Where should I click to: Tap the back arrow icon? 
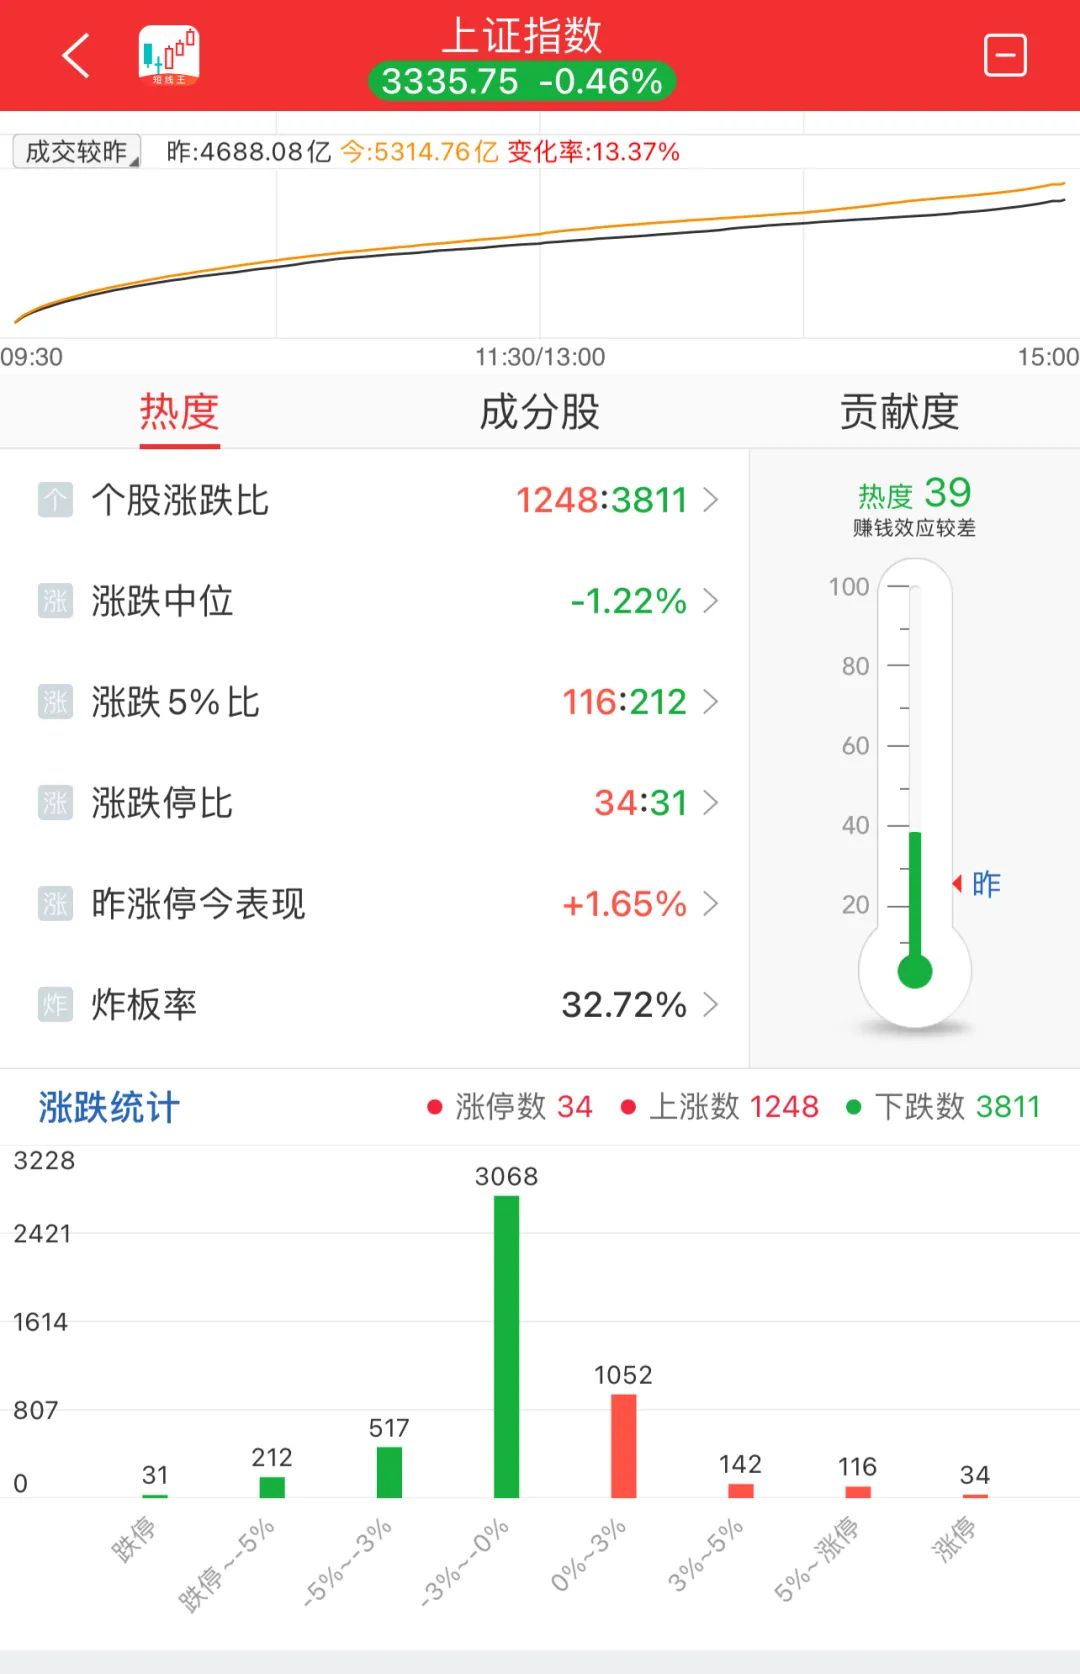[76, 55]
